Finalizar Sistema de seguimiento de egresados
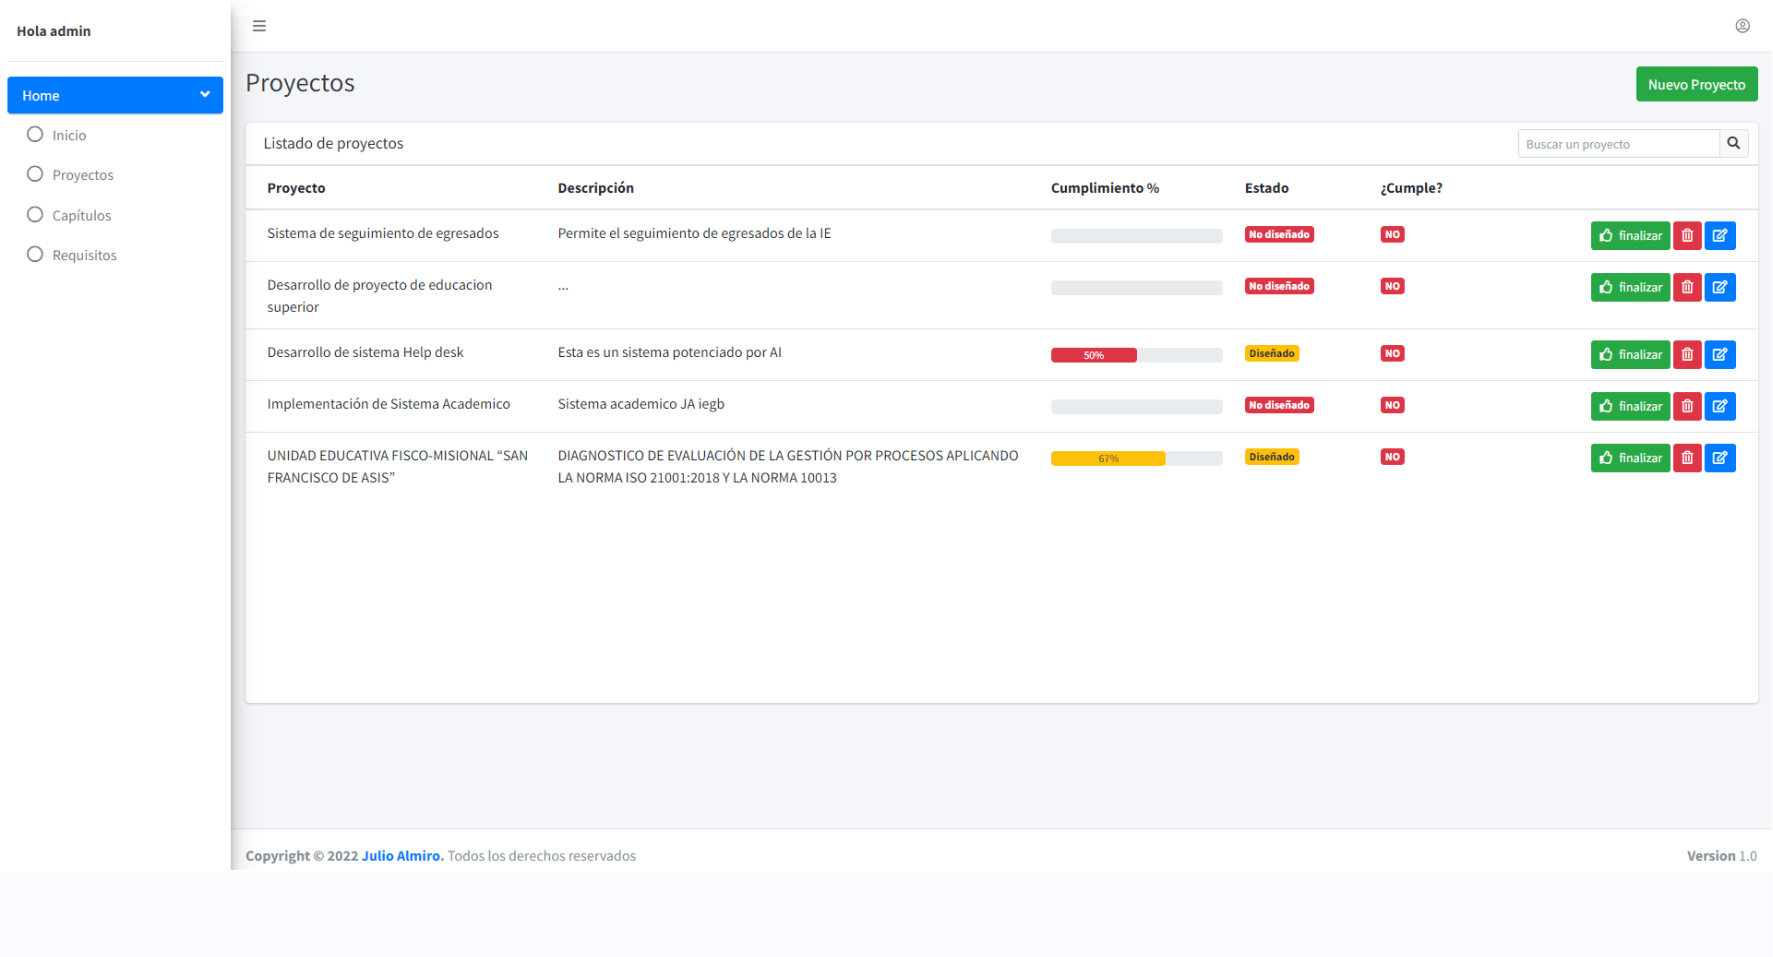Viewport: 1773px width, 957px height. tap(1630, 236)
